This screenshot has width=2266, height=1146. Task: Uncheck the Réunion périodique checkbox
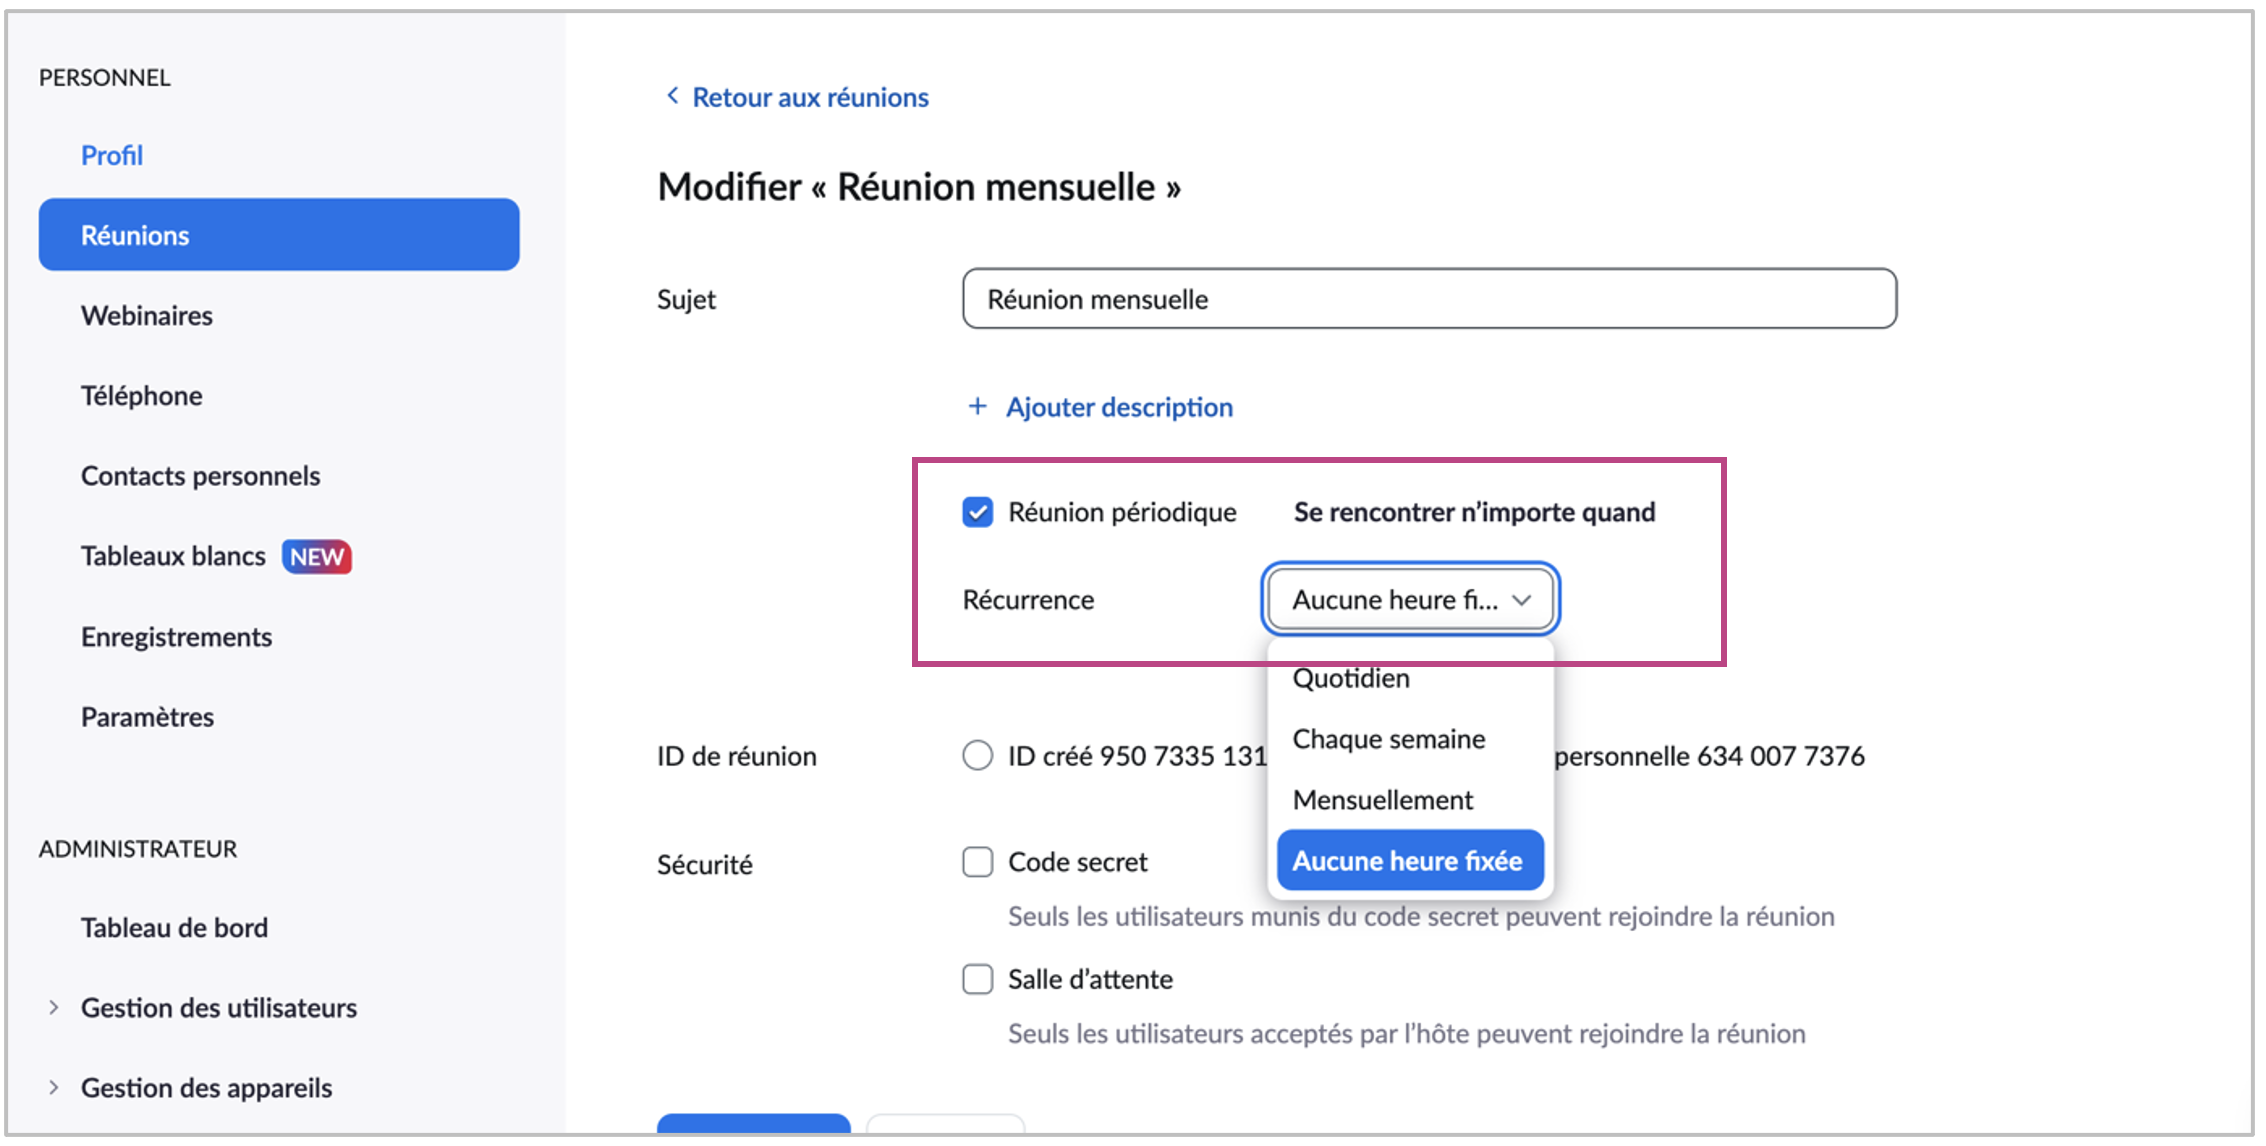tap(977, 512)
